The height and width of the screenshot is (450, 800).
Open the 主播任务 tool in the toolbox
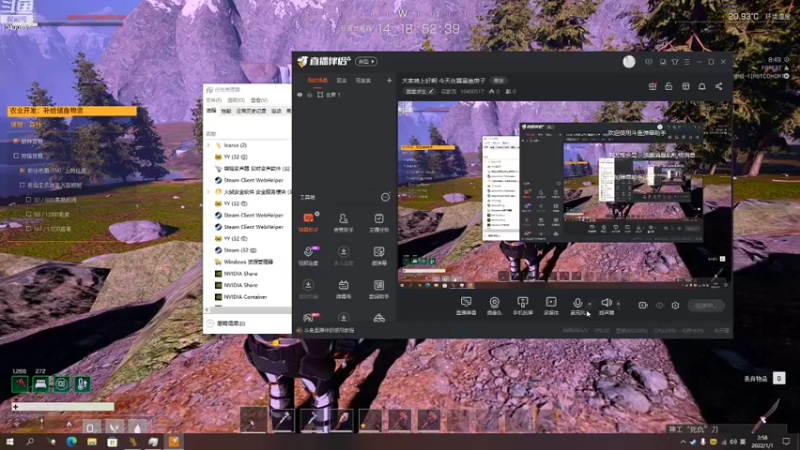point(379,222)
